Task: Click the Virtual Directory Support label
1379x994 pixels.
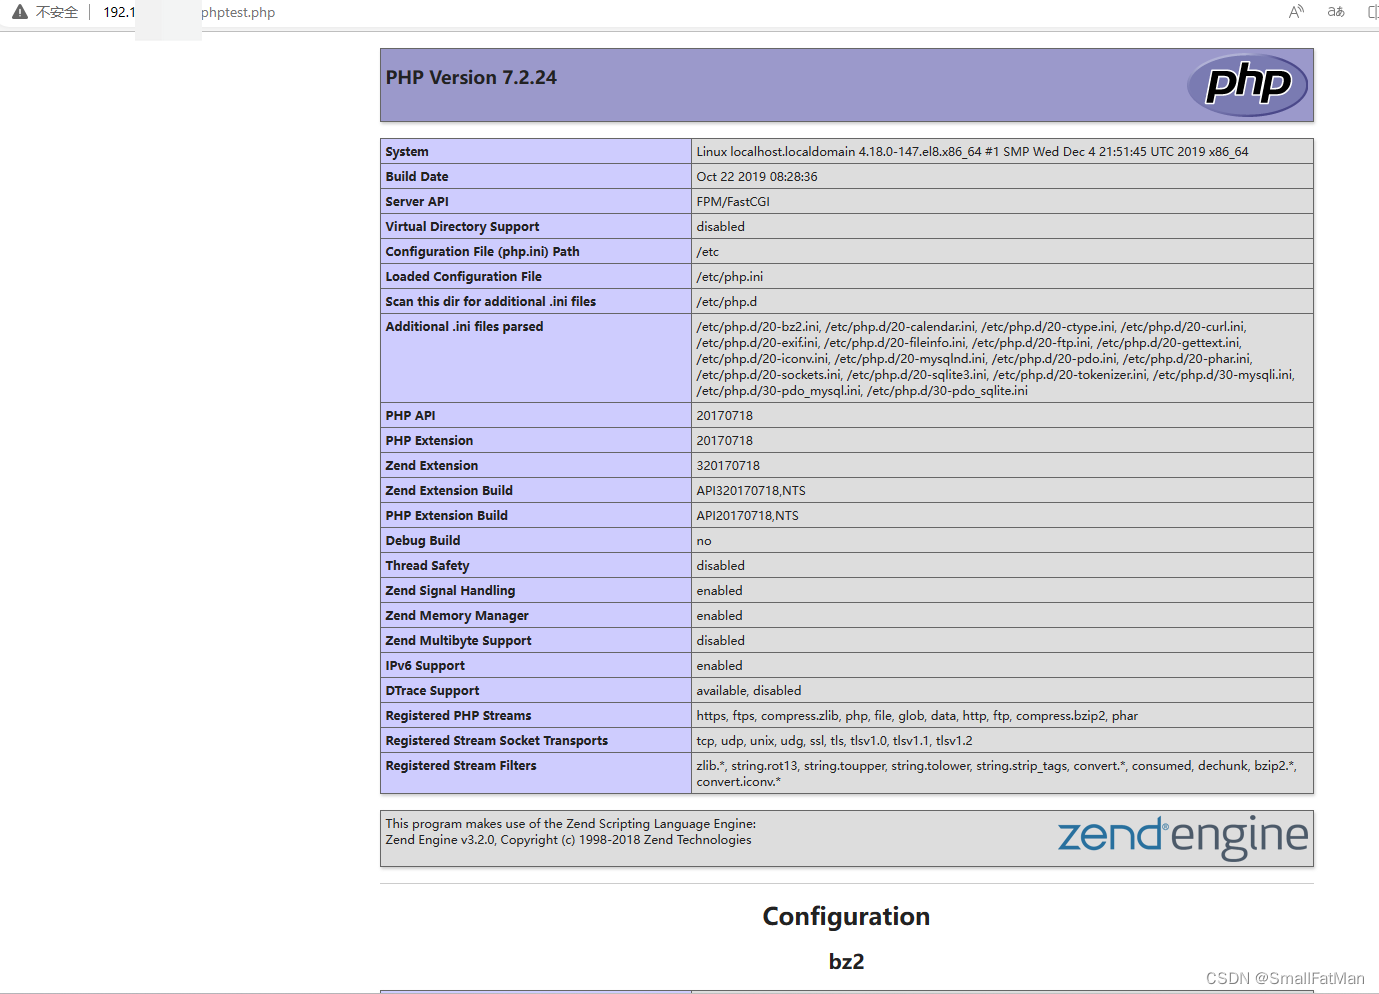Action: click(462, 226)
